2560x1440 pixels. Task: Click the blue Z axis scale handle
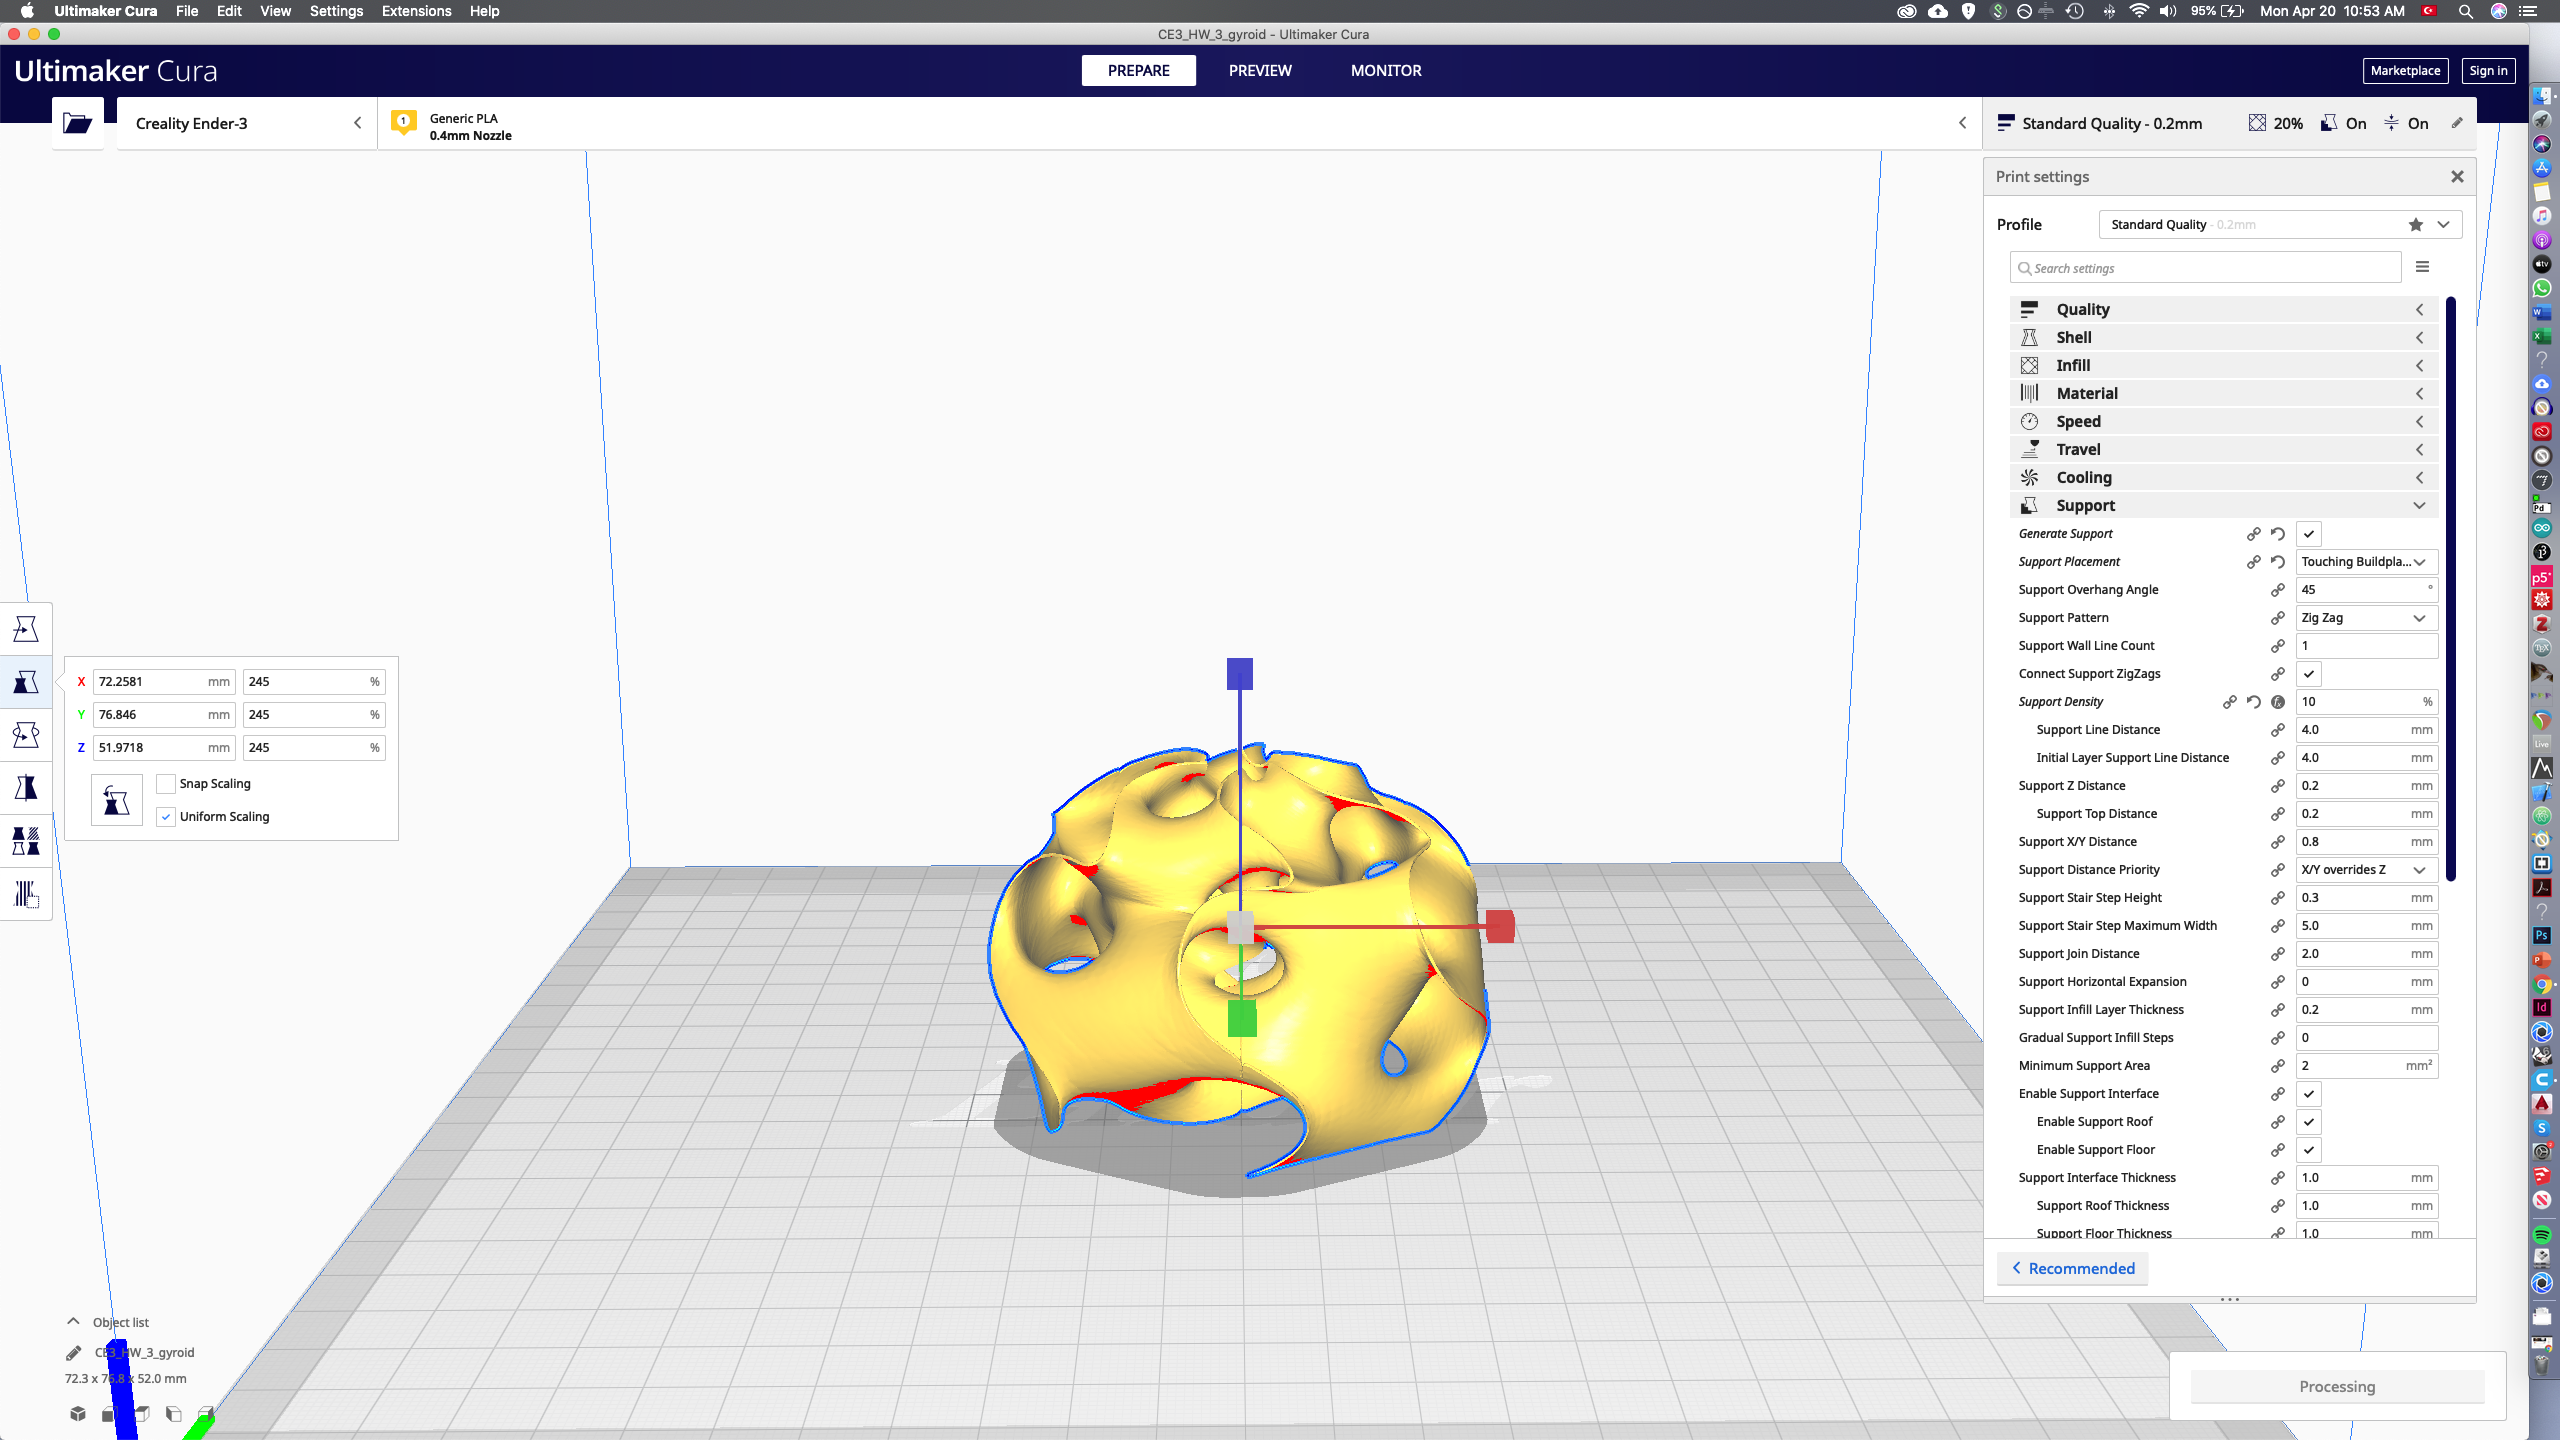[x=1240, y=673]
